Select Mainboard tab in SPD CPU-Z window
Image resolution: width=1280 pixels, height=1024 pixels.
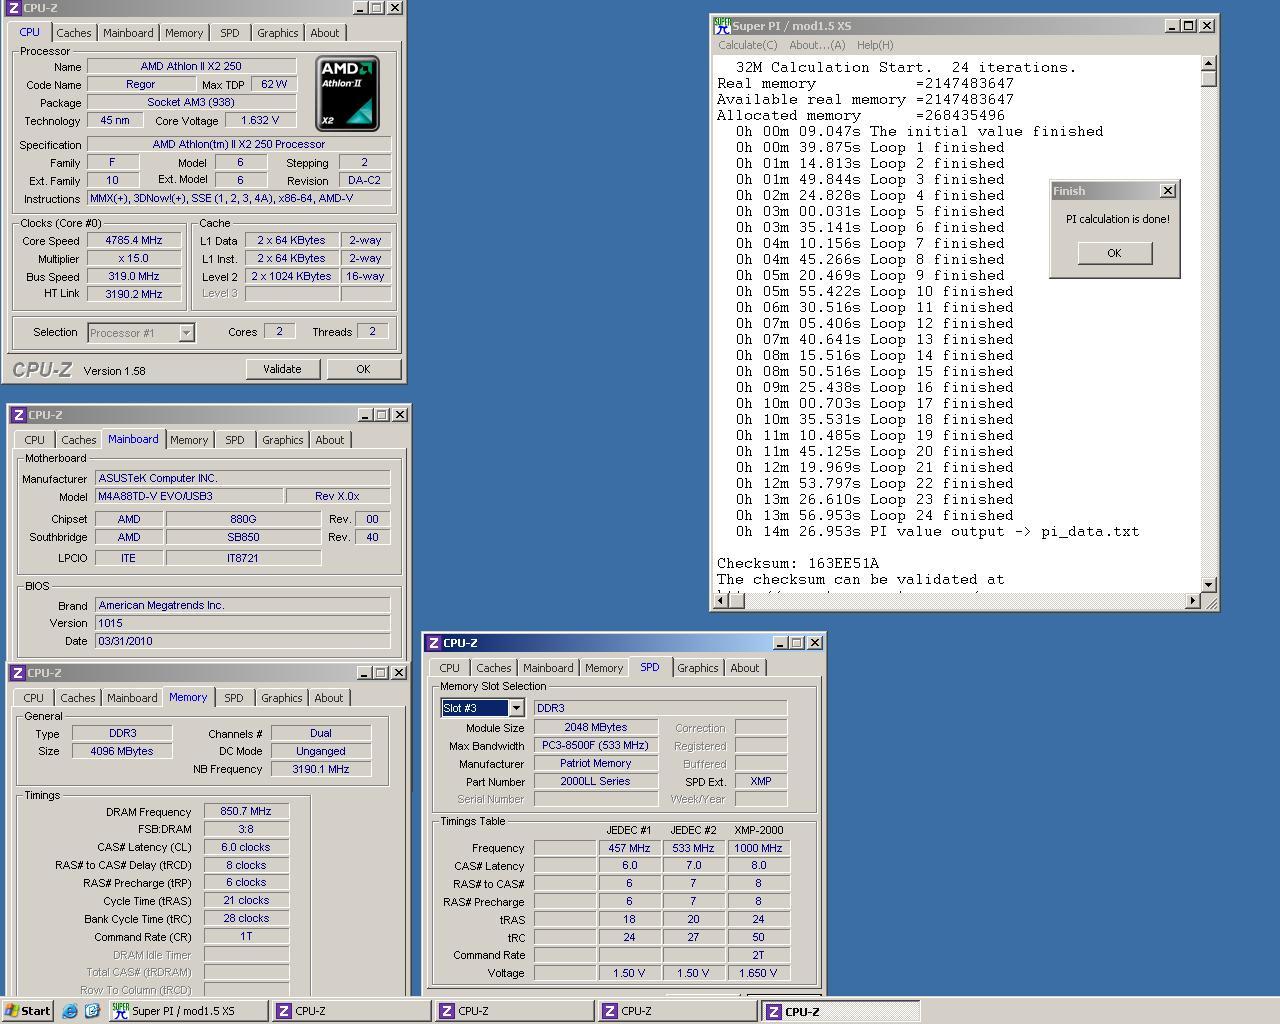pos(548,668)
